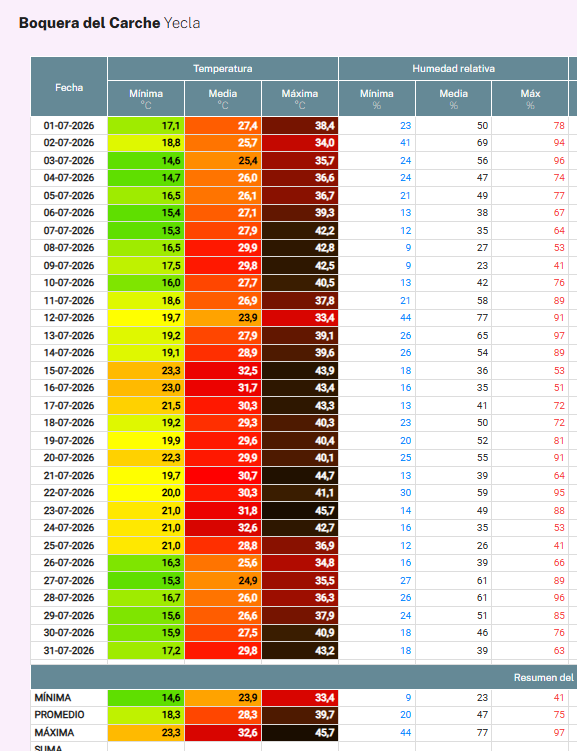Image resolution: width=577 pixels, height=751 pixels.
Task: Click the Temperatura group header
Action: tap(223, 68)
